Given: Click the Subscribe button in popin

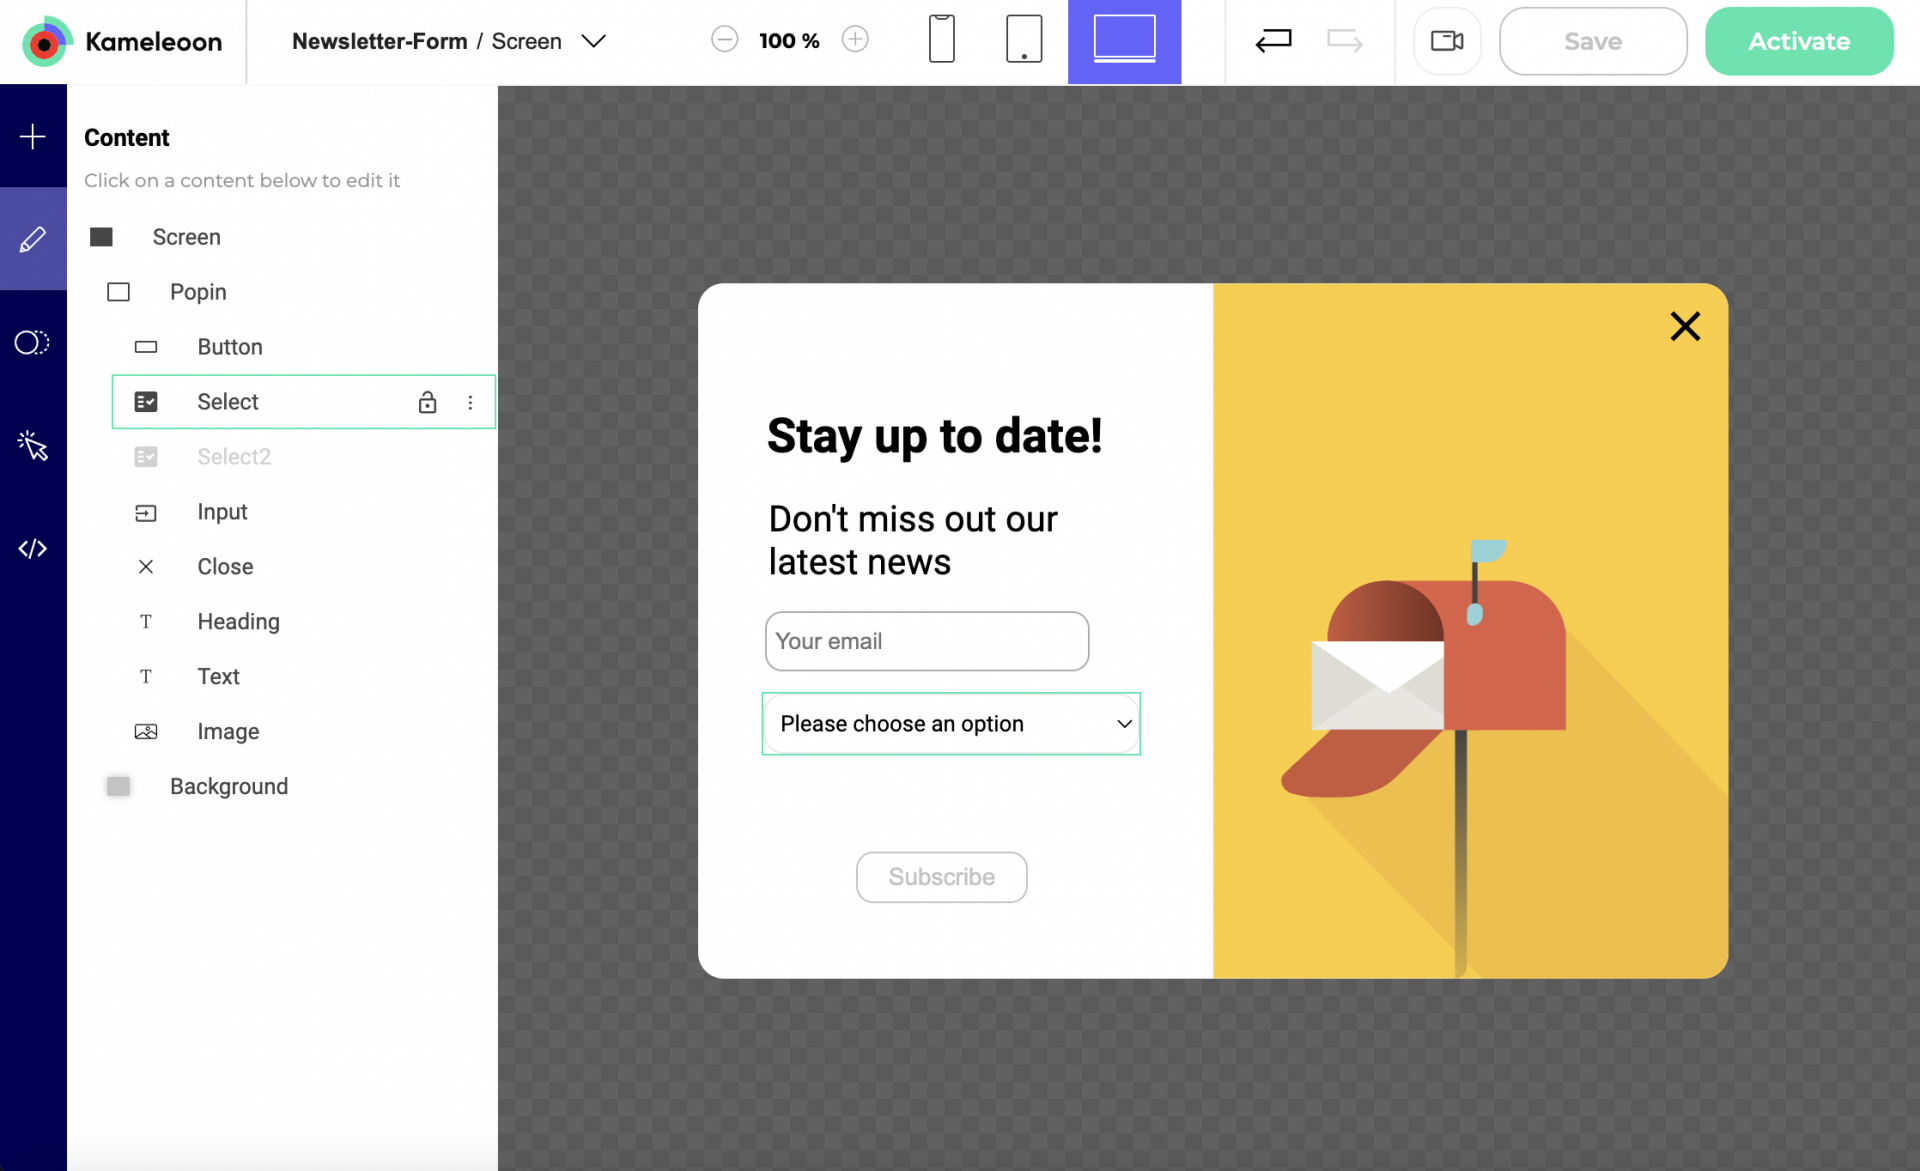Looking at the screenshot, I should (941, 877).
